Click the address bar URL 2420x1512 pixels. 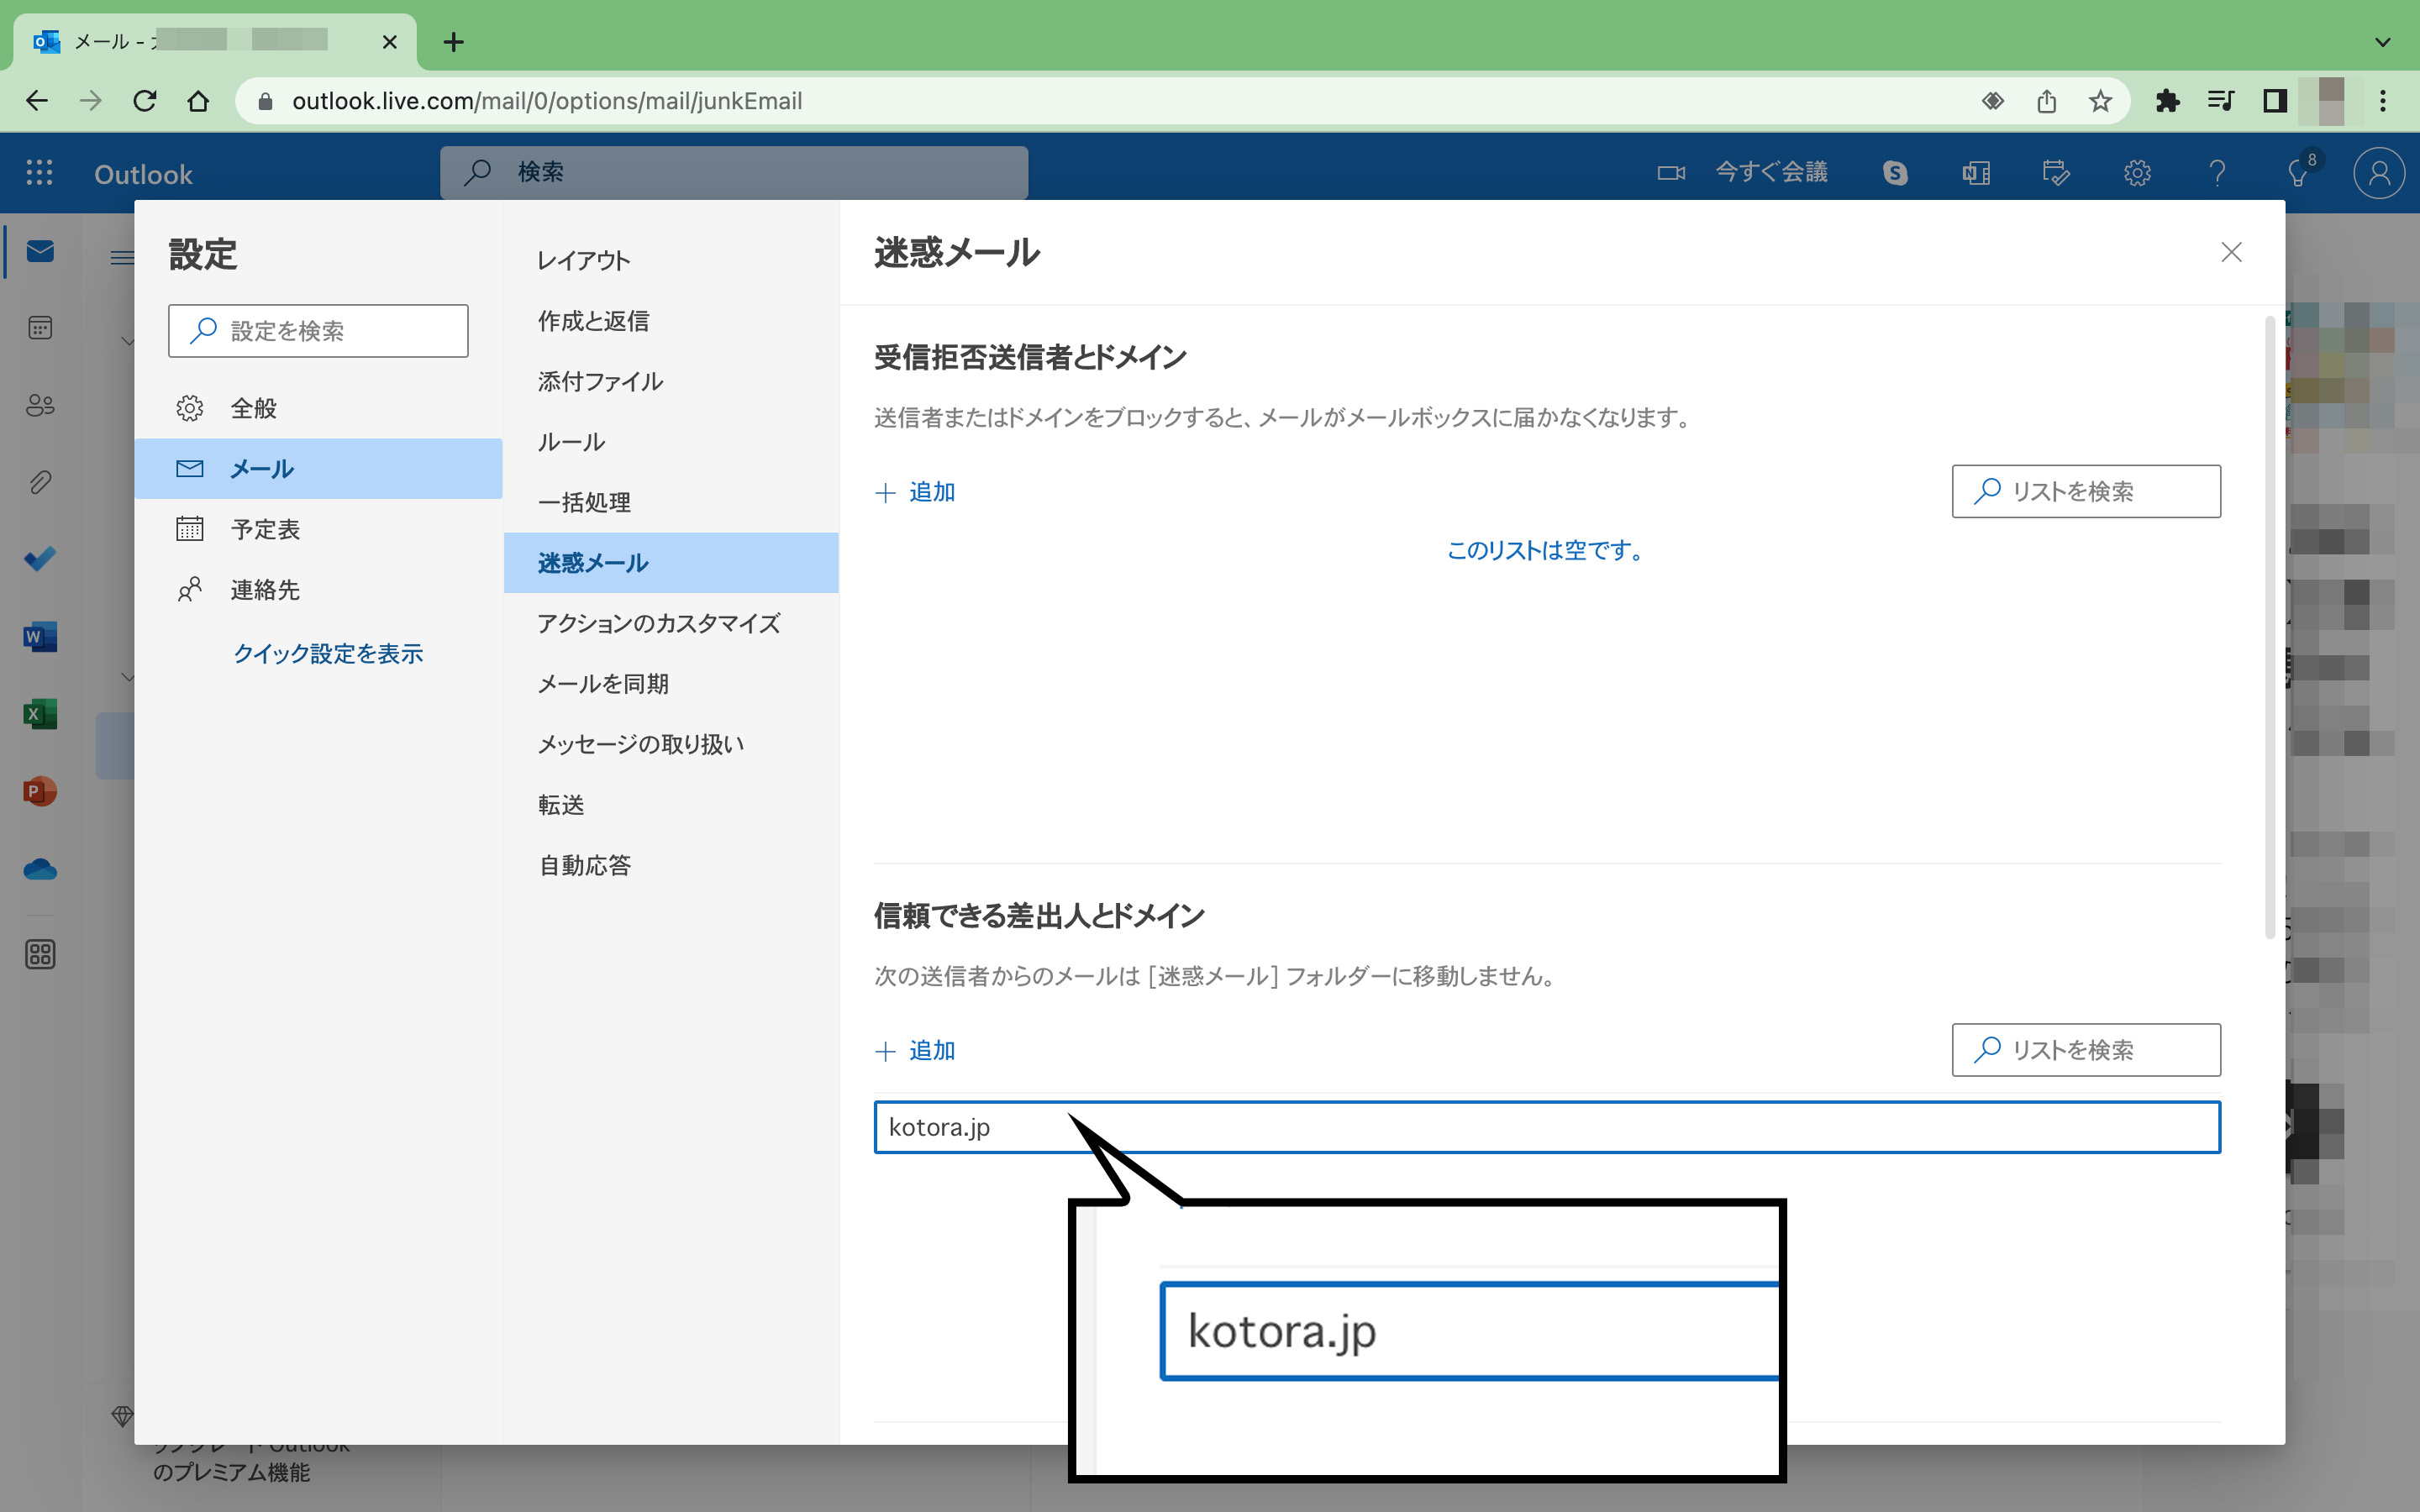coord(547,101)
